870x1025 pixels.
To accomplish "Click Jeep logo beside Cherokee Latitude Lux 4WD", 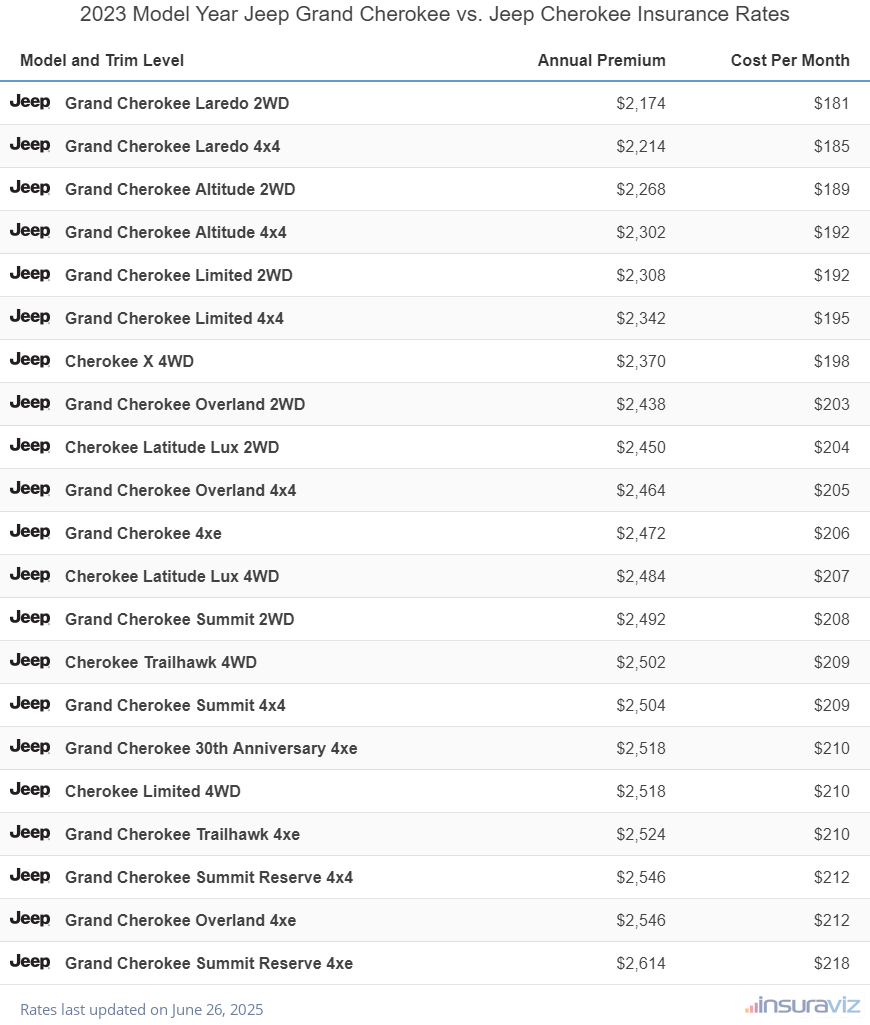I will pos(30,575).
